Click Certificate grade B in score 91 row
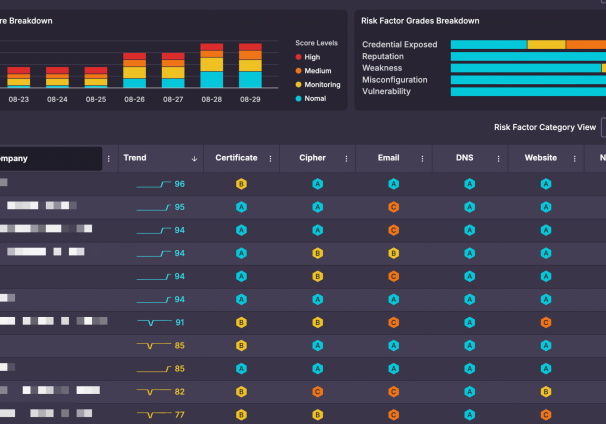 (x=241, y=322)
